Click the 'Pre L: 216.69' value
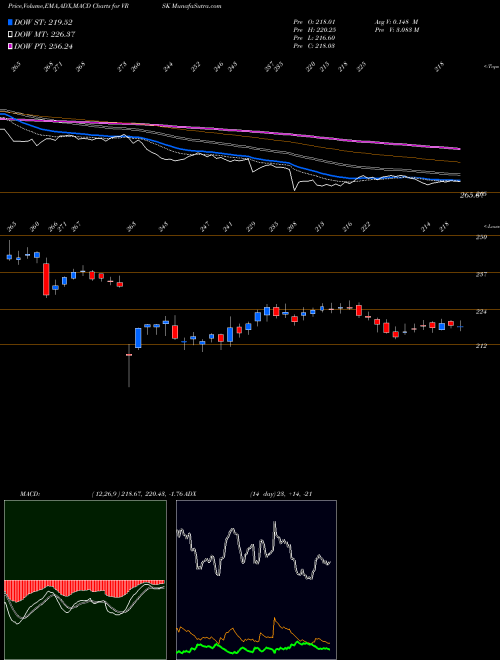Screen dimensions: 500x660 point(314,38)
